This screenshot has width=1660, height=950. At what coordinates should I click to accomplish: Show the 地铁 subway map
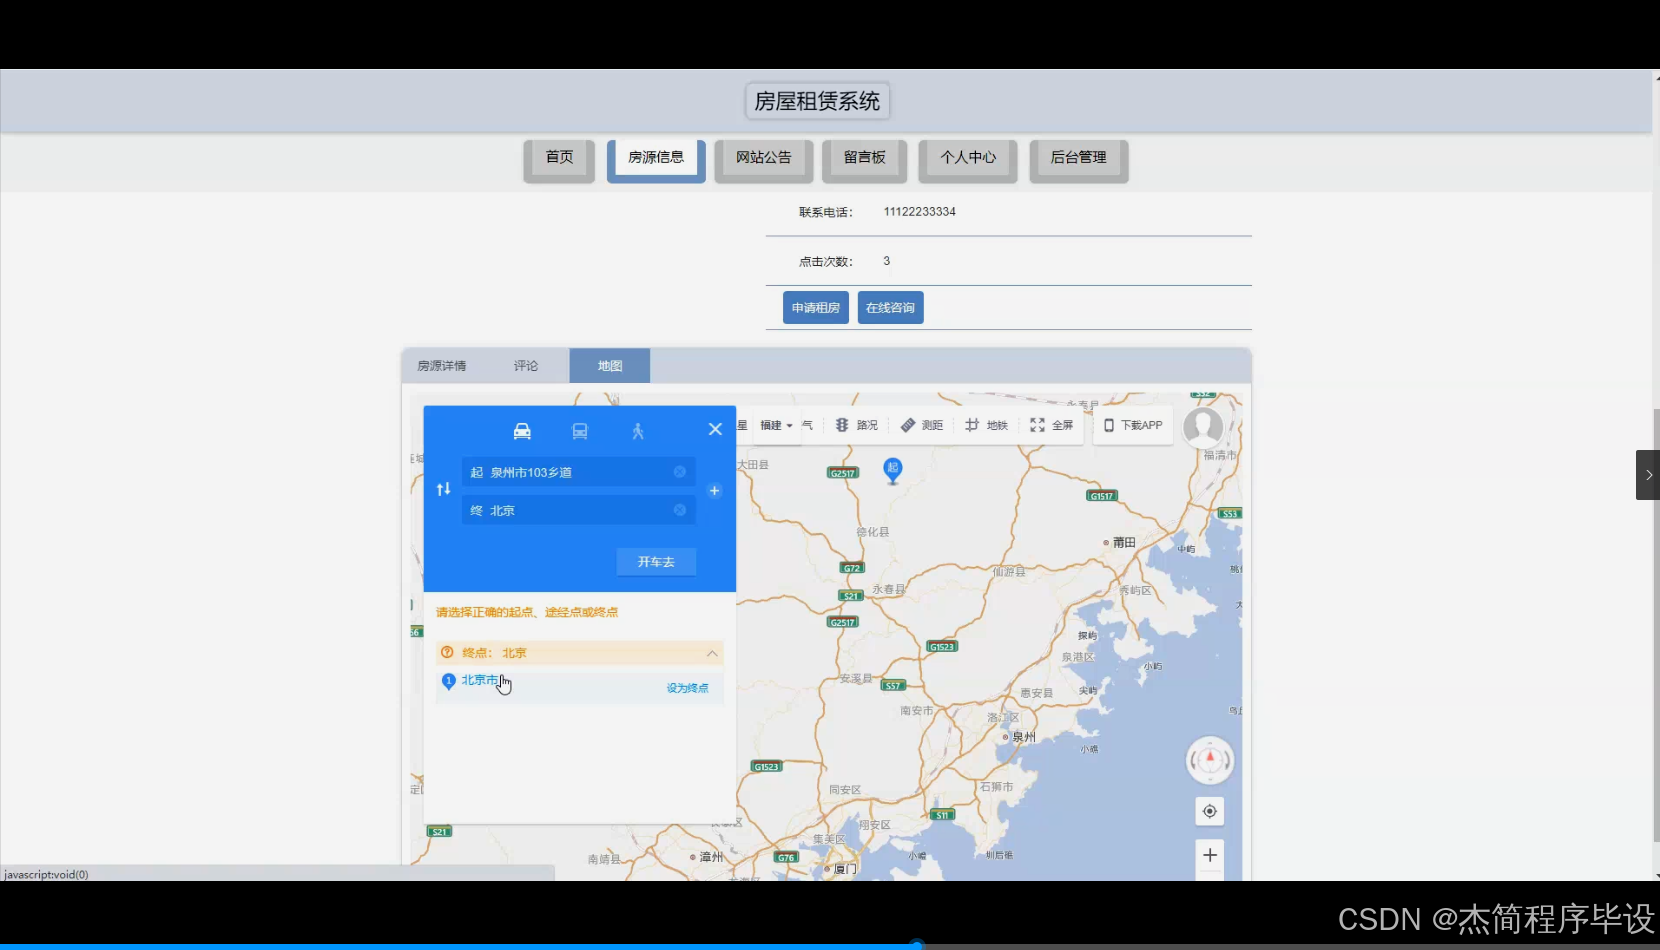tap(987, 425)
